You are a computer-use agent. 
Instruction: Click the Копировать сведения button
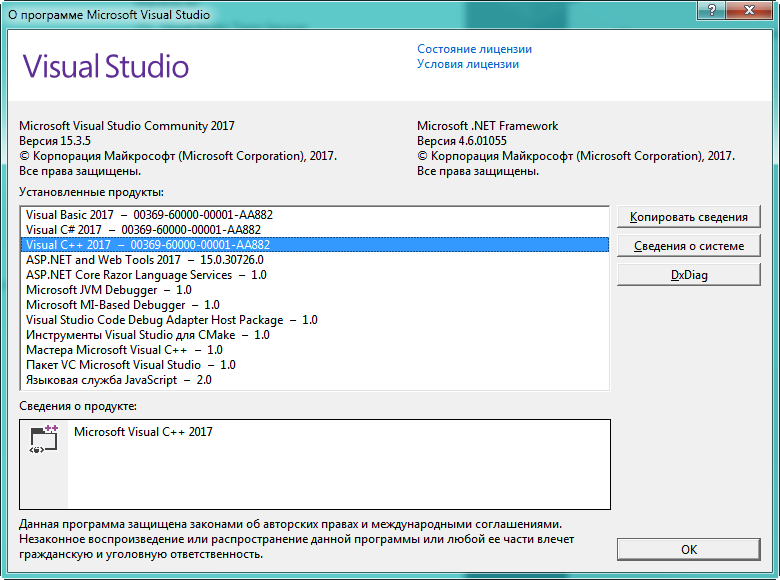pyautogui.click(x=688, y=217)
